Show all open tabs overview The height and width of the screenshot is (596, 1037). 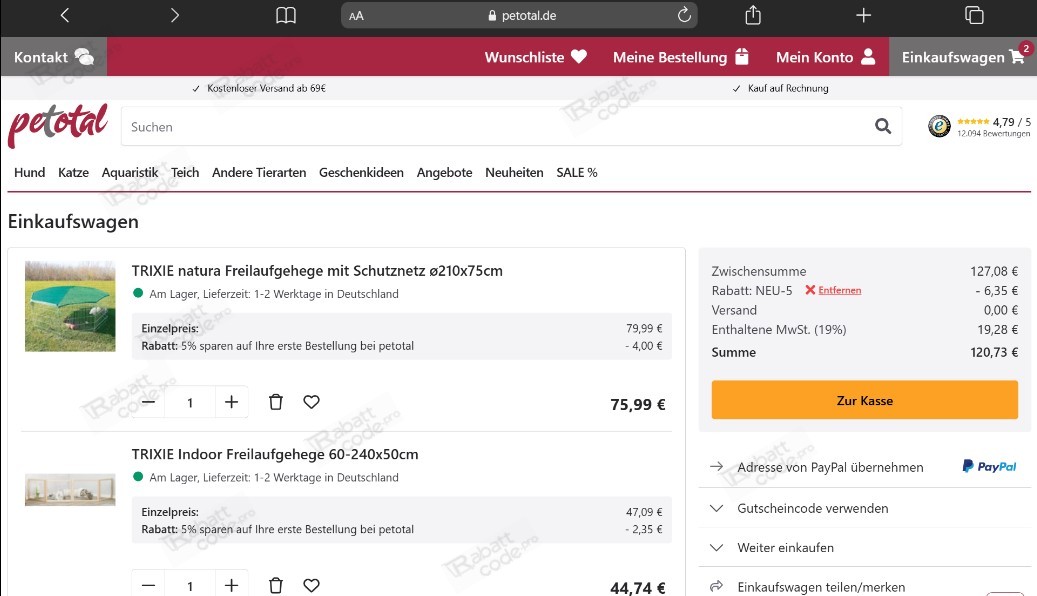[974, 15]
